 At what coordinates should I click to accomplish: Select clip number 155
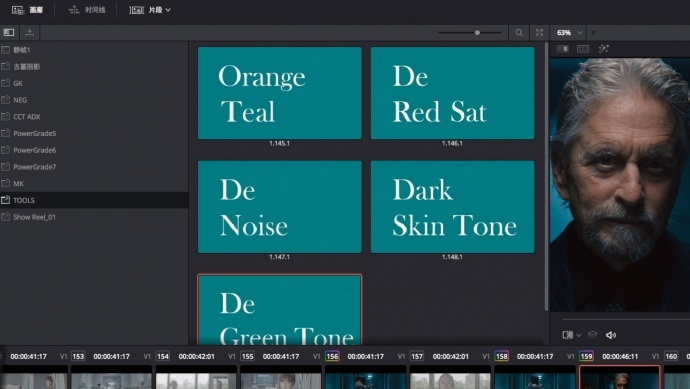(x=247, y=356)
